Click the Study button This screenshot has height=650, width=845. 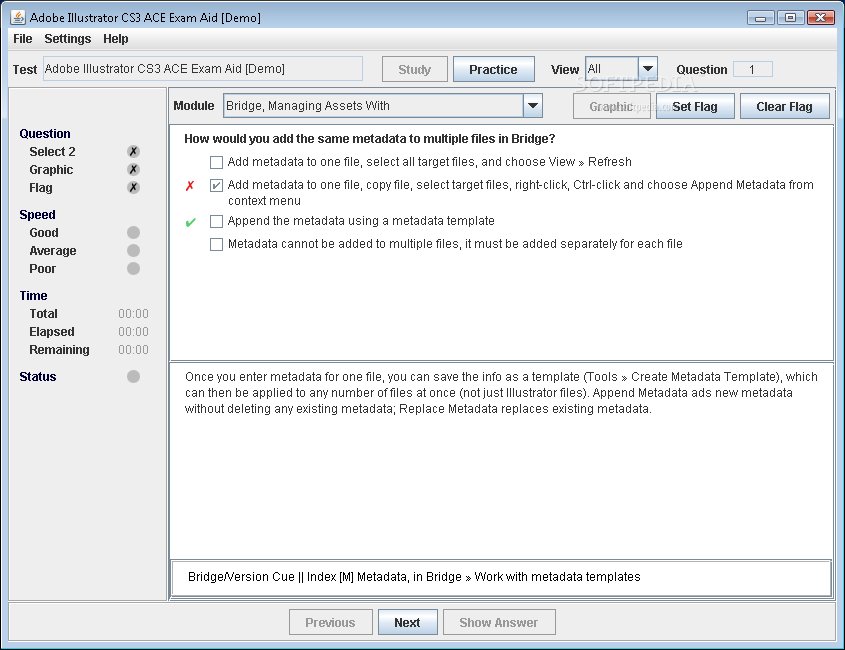(414, 69)
